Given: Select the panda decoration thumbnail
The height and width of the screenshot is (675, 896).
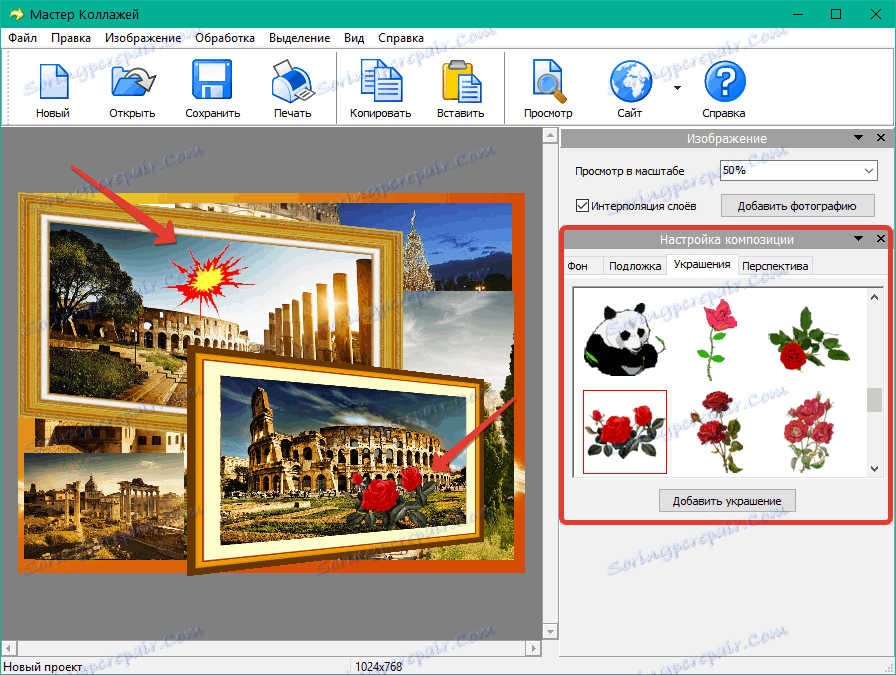Looking at the screenshot, I should pos(625,339).
